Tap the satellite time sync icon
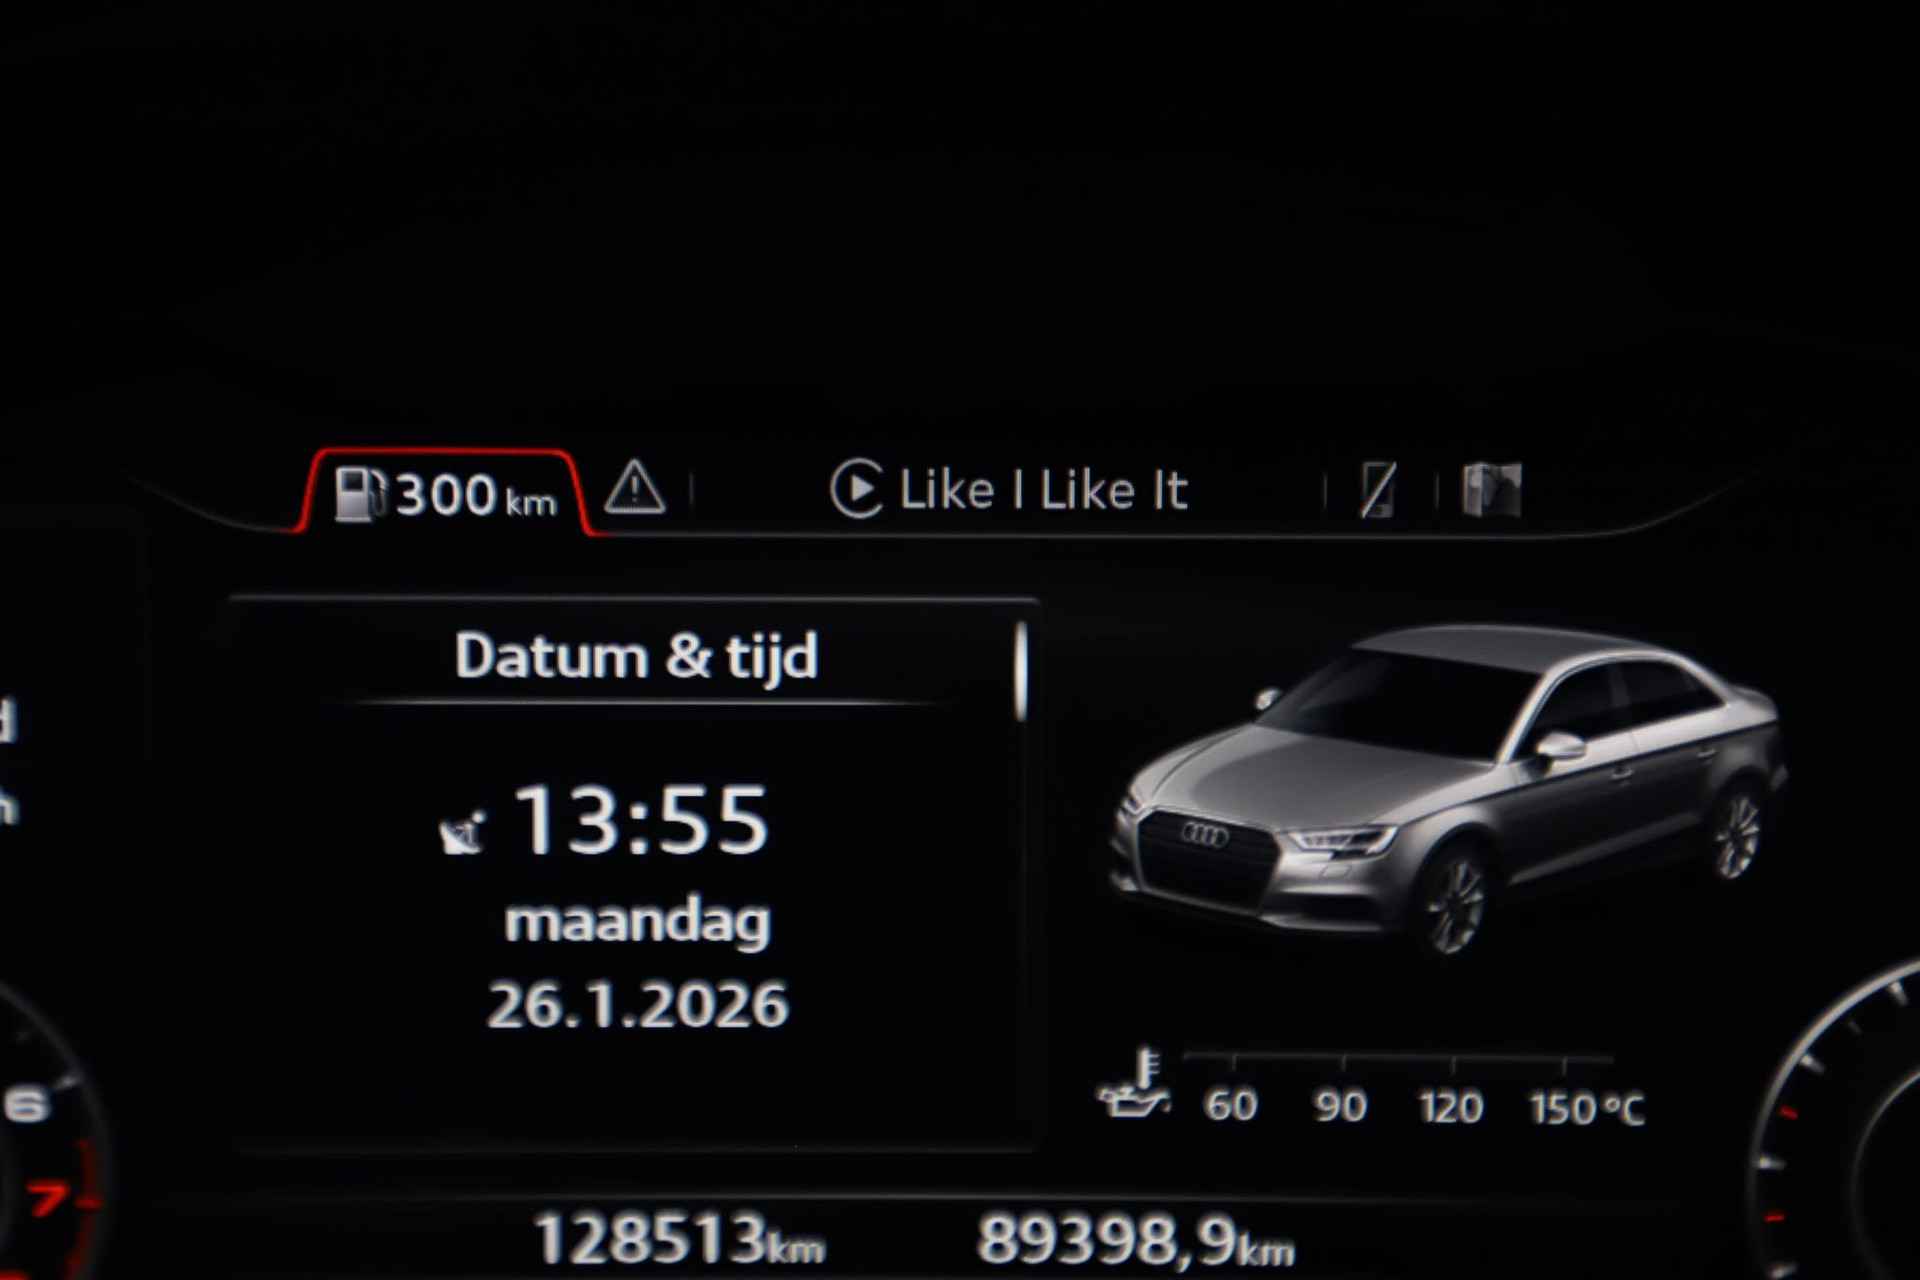The image size is (1920, 1280). coord(462,832)
